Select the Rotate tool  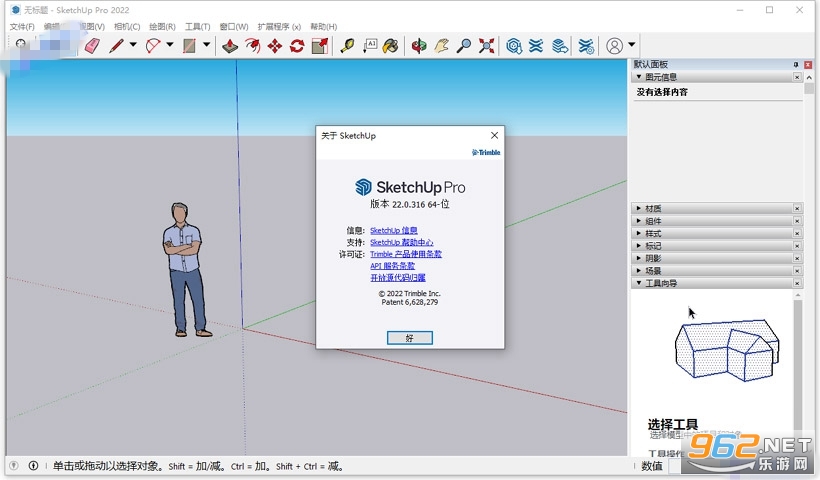coord(297,46)
